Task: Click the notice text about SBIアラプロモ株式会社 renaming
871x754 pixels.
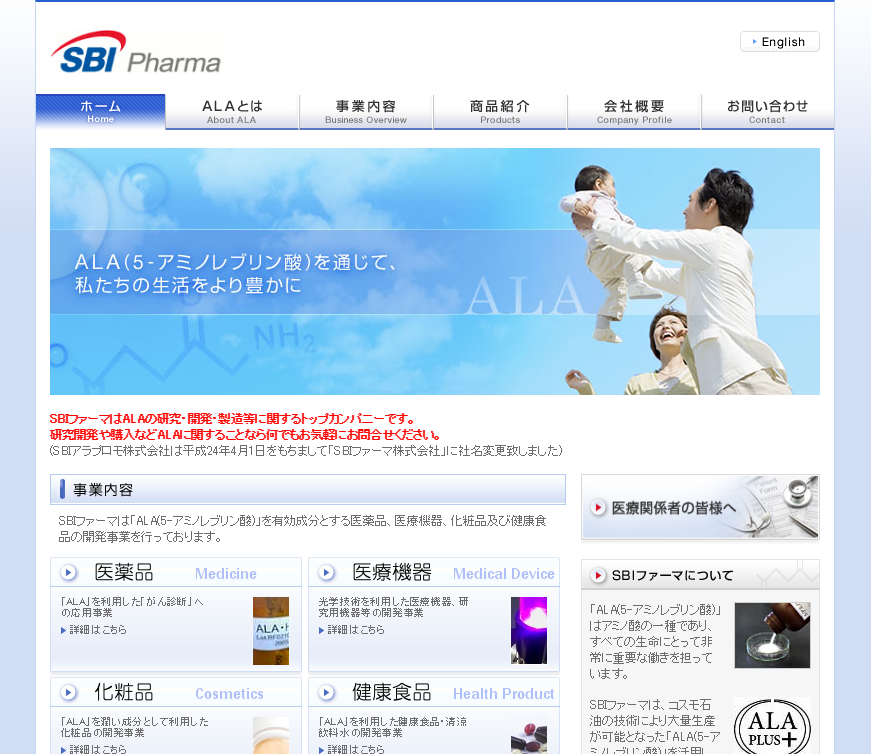Action: [x=306, y=451]
